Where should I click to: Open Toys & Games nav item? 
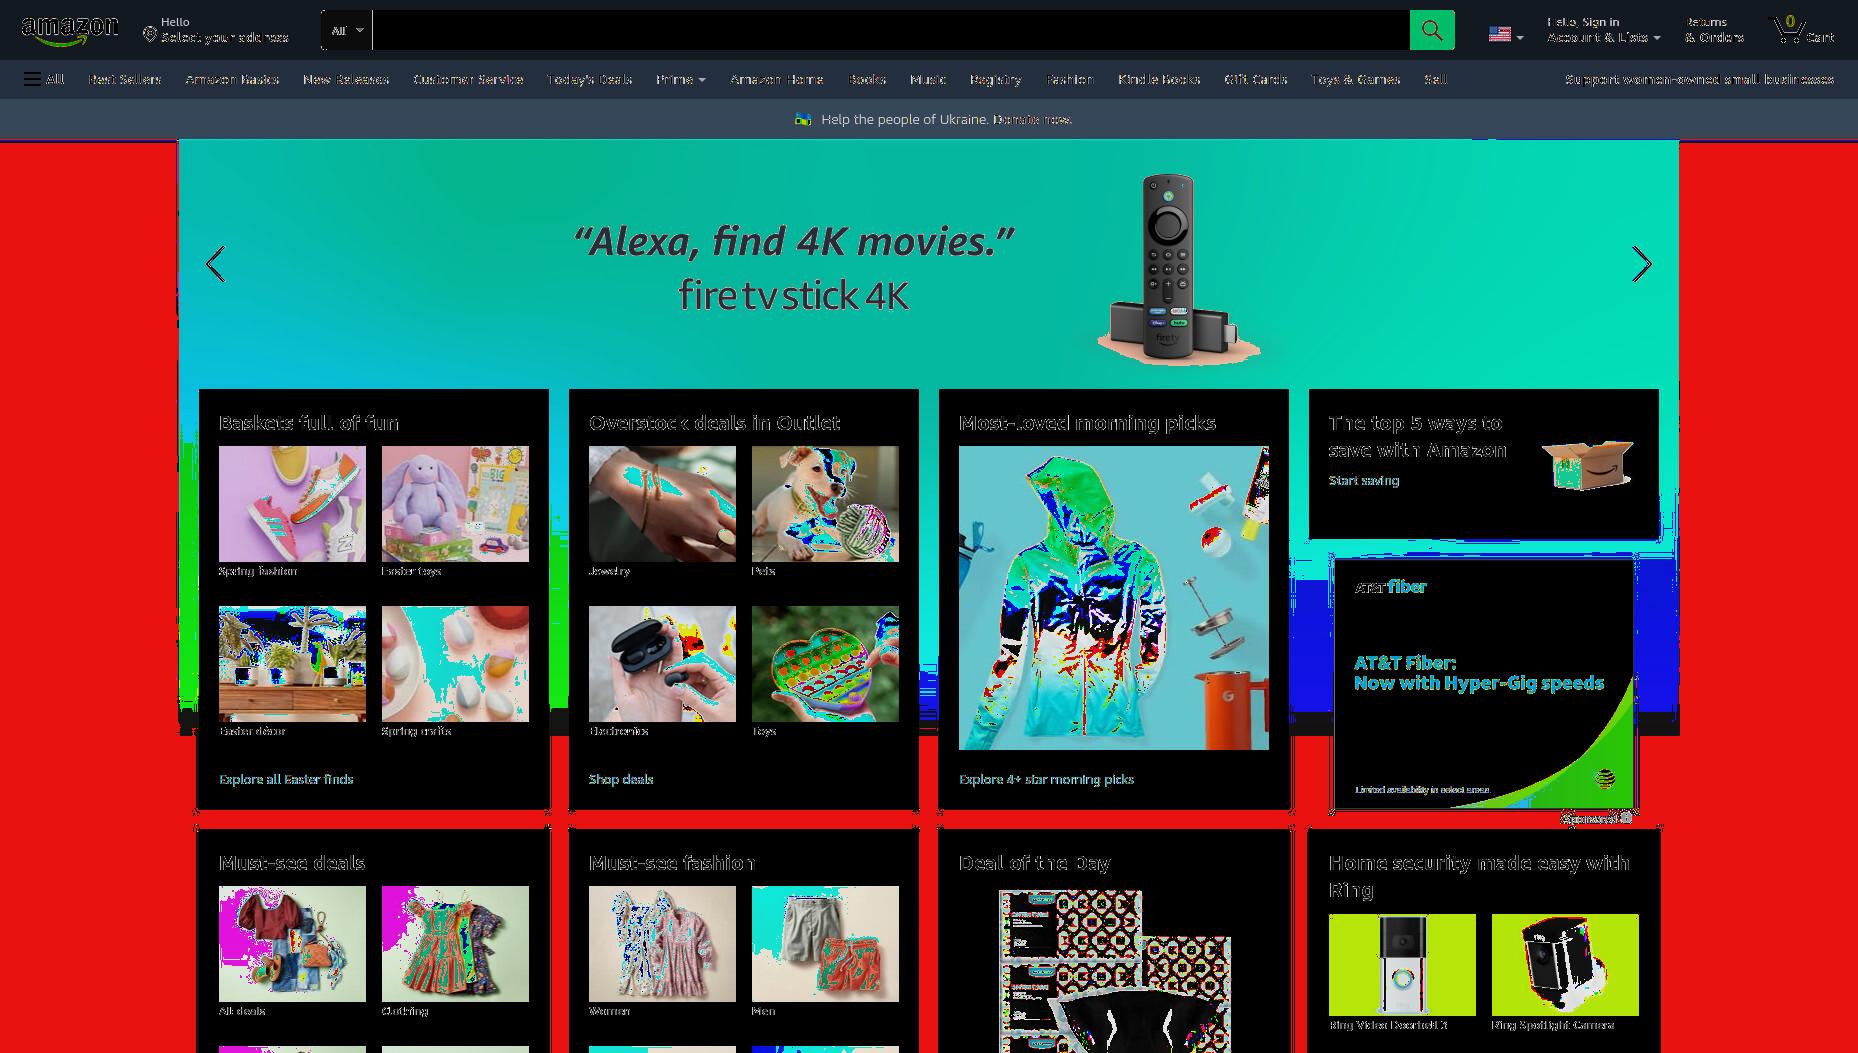pos(1355,79)
